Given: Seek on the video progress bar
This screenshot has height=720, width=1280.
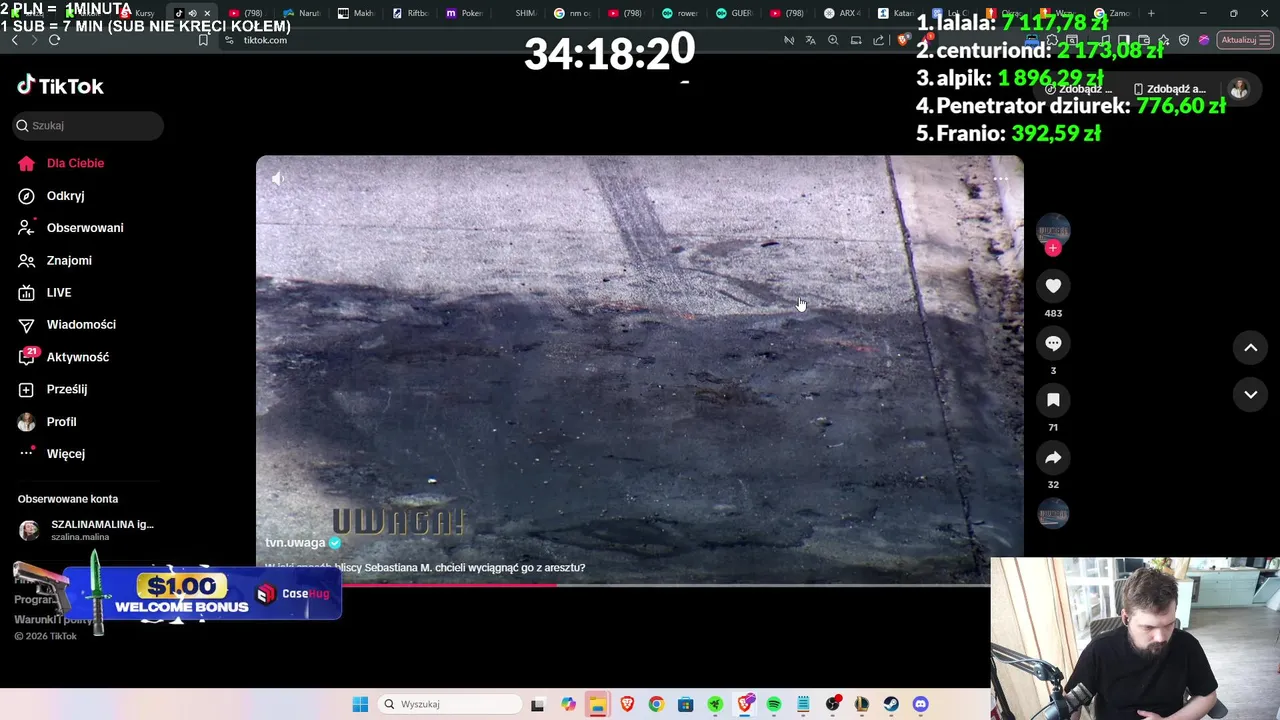Looking at the screenshot, I should click(640, 585).
